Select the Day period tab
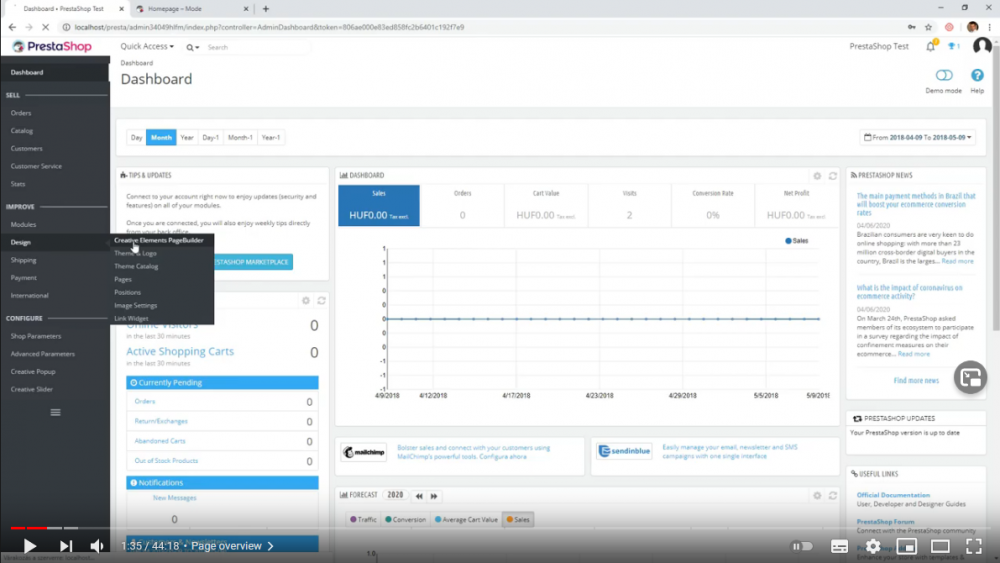The image size is (1000, 563). coord(136,137)
